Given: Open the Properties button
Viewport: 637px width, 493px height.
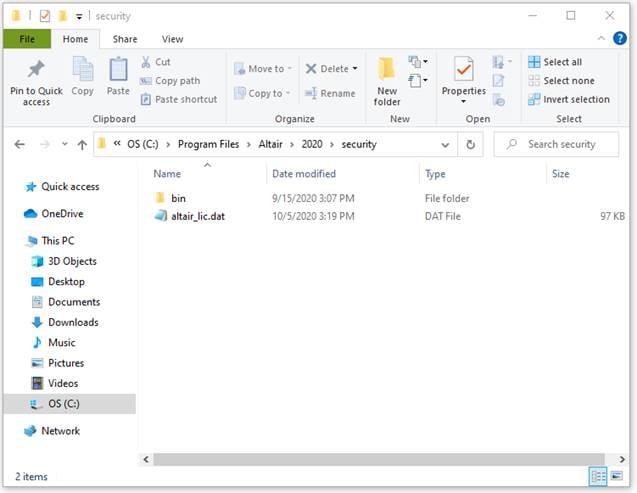Looking at the screenshot, I should 464,79.
